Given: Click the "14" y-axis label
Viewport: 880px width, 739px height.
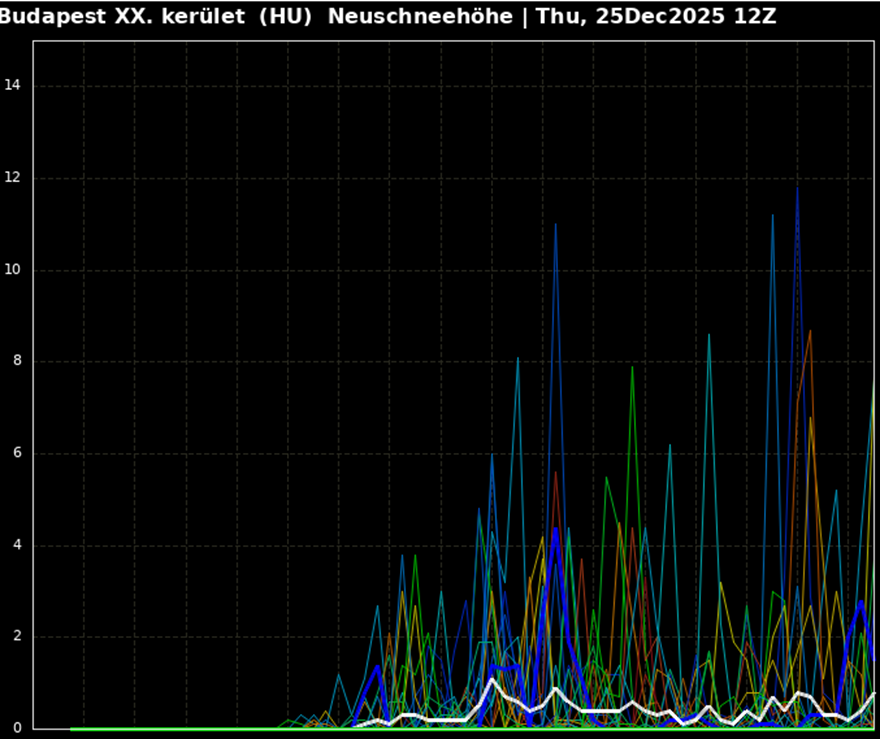Looking at the screenshot, I should click(x=13, y=86).
